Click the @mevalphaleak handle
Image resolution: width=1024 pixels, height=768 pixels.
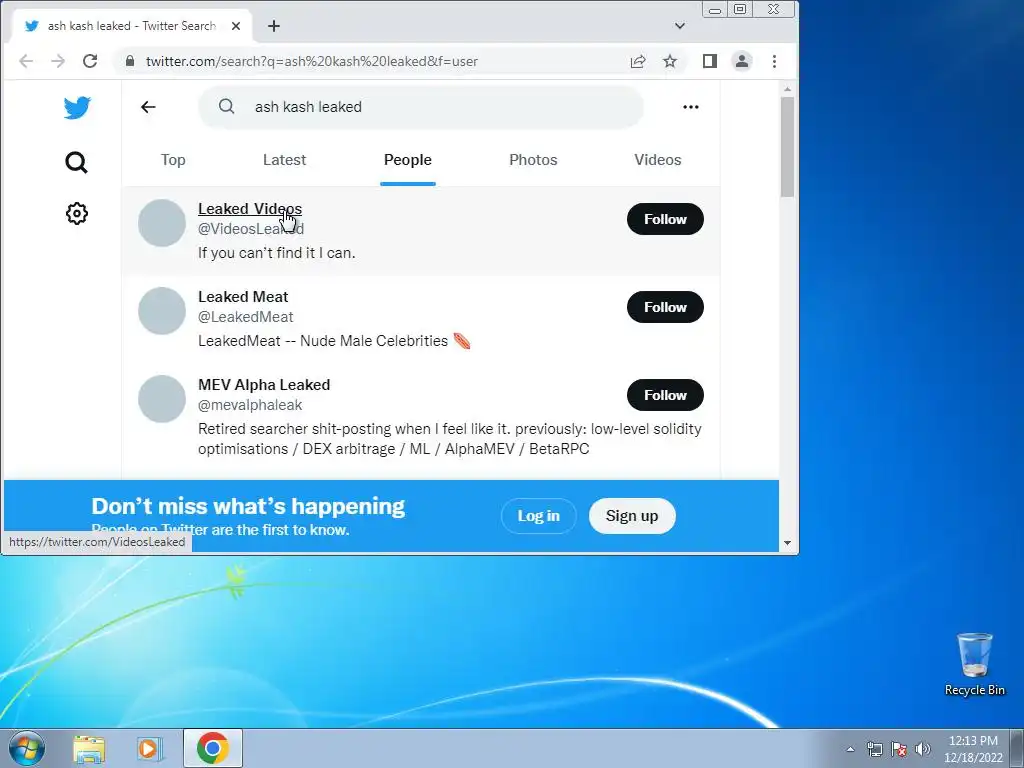(250, 405)
